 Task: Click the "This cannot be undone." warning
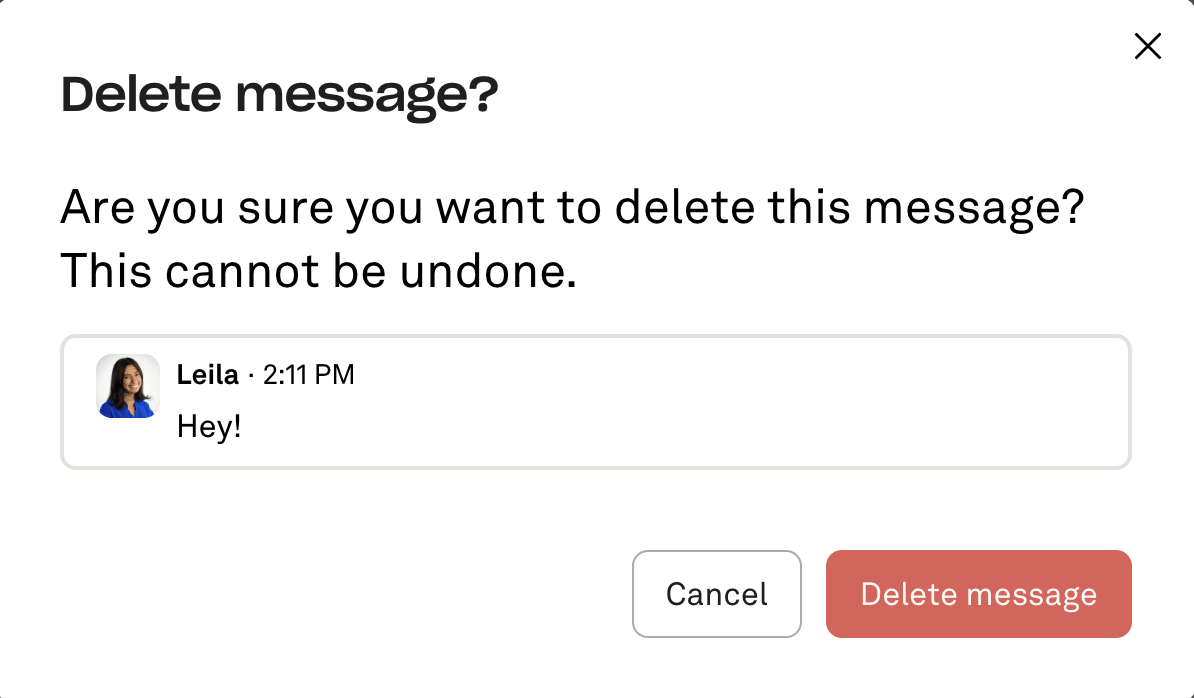pos(318,271)
